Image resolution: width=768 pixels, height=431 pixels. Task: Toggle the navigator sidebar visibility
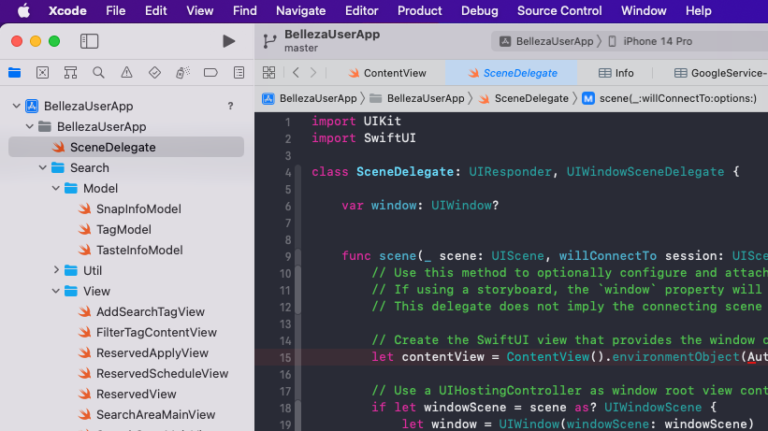[89, 41]
